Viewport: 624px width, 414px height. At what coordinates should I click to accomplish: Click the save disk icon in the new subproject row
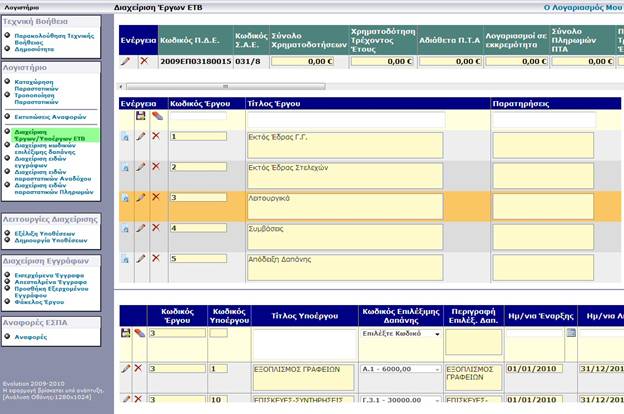pos(126,333)
